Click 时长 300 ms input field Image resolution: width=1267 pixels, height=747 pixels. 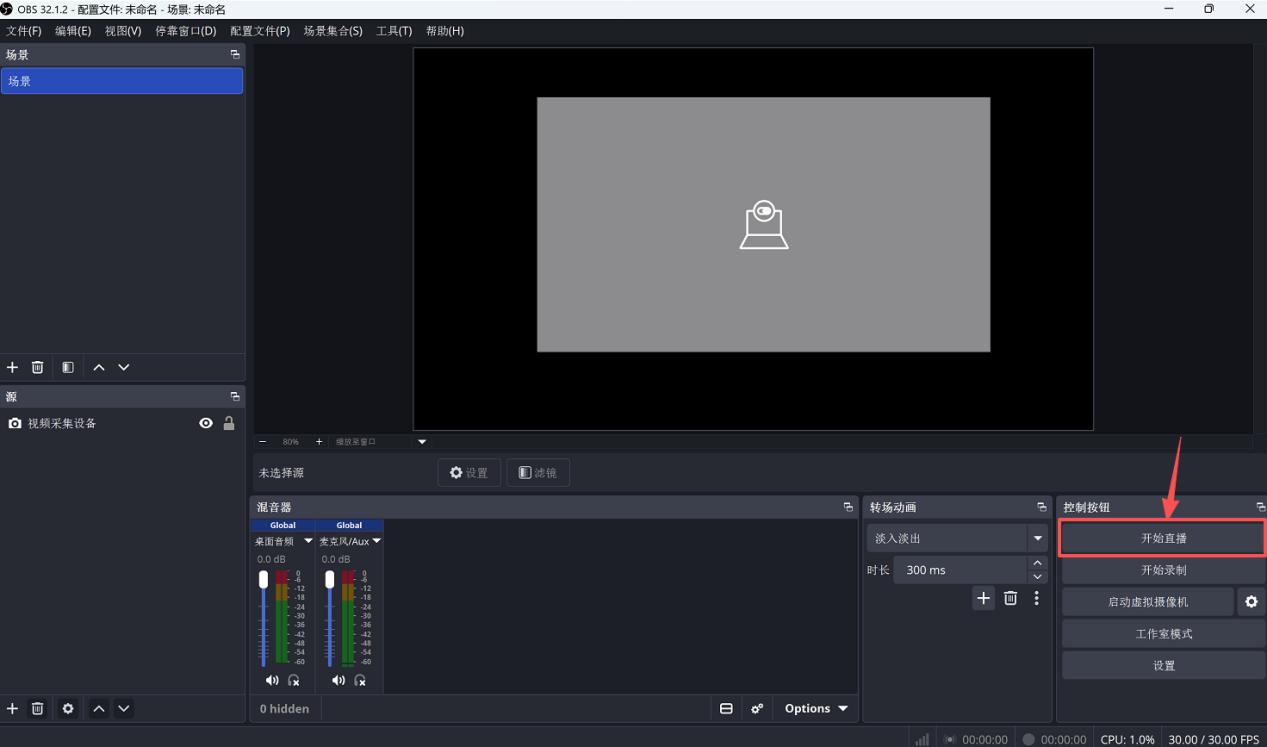pyautogui.click(x=961, y=570)
